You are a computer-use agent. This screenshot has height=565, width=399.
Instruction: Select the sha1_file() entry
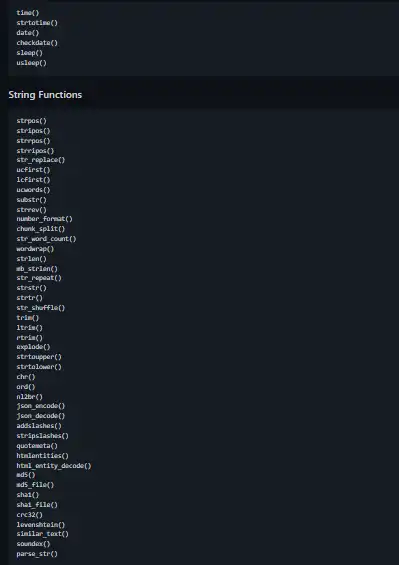pos(37,505)
